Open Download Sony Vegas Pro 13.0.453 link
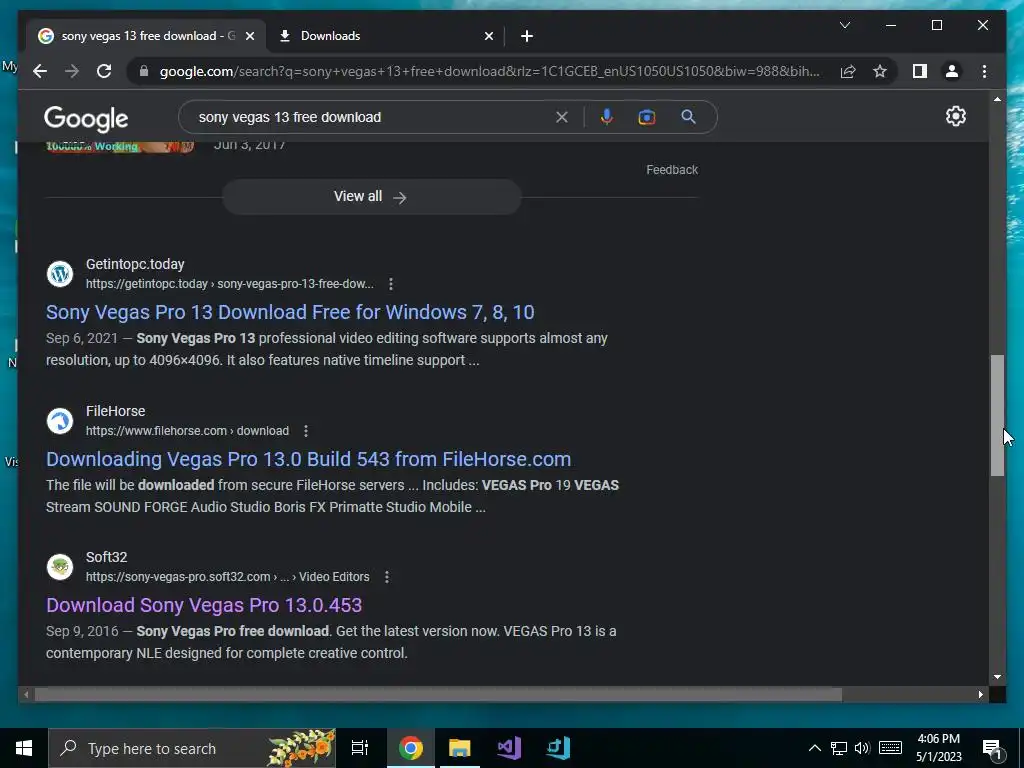The height and width of the screenshot is (768, 1024). tap(204, 605)
